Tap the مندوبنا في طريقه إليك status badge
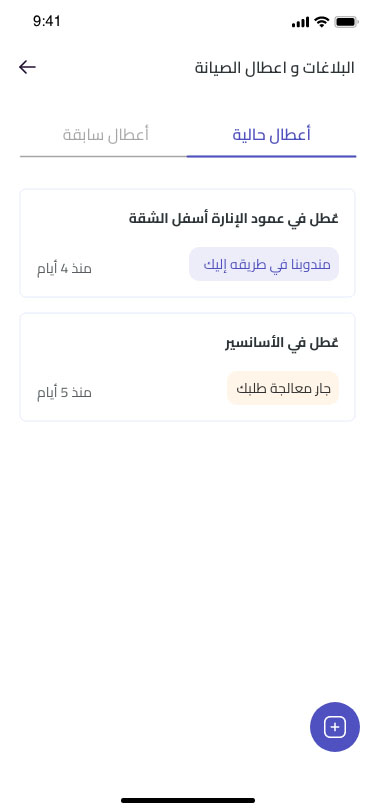Viewport: 375px width, 812px height. point(264,264)
